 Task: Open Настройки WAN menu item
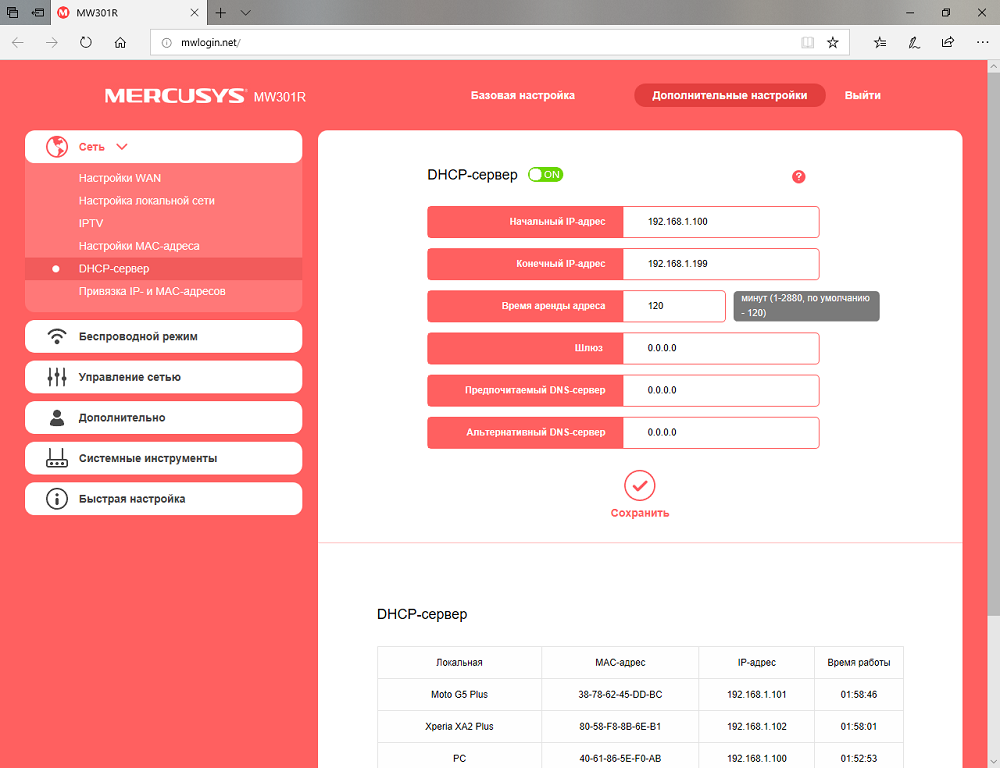coord(120,178)
